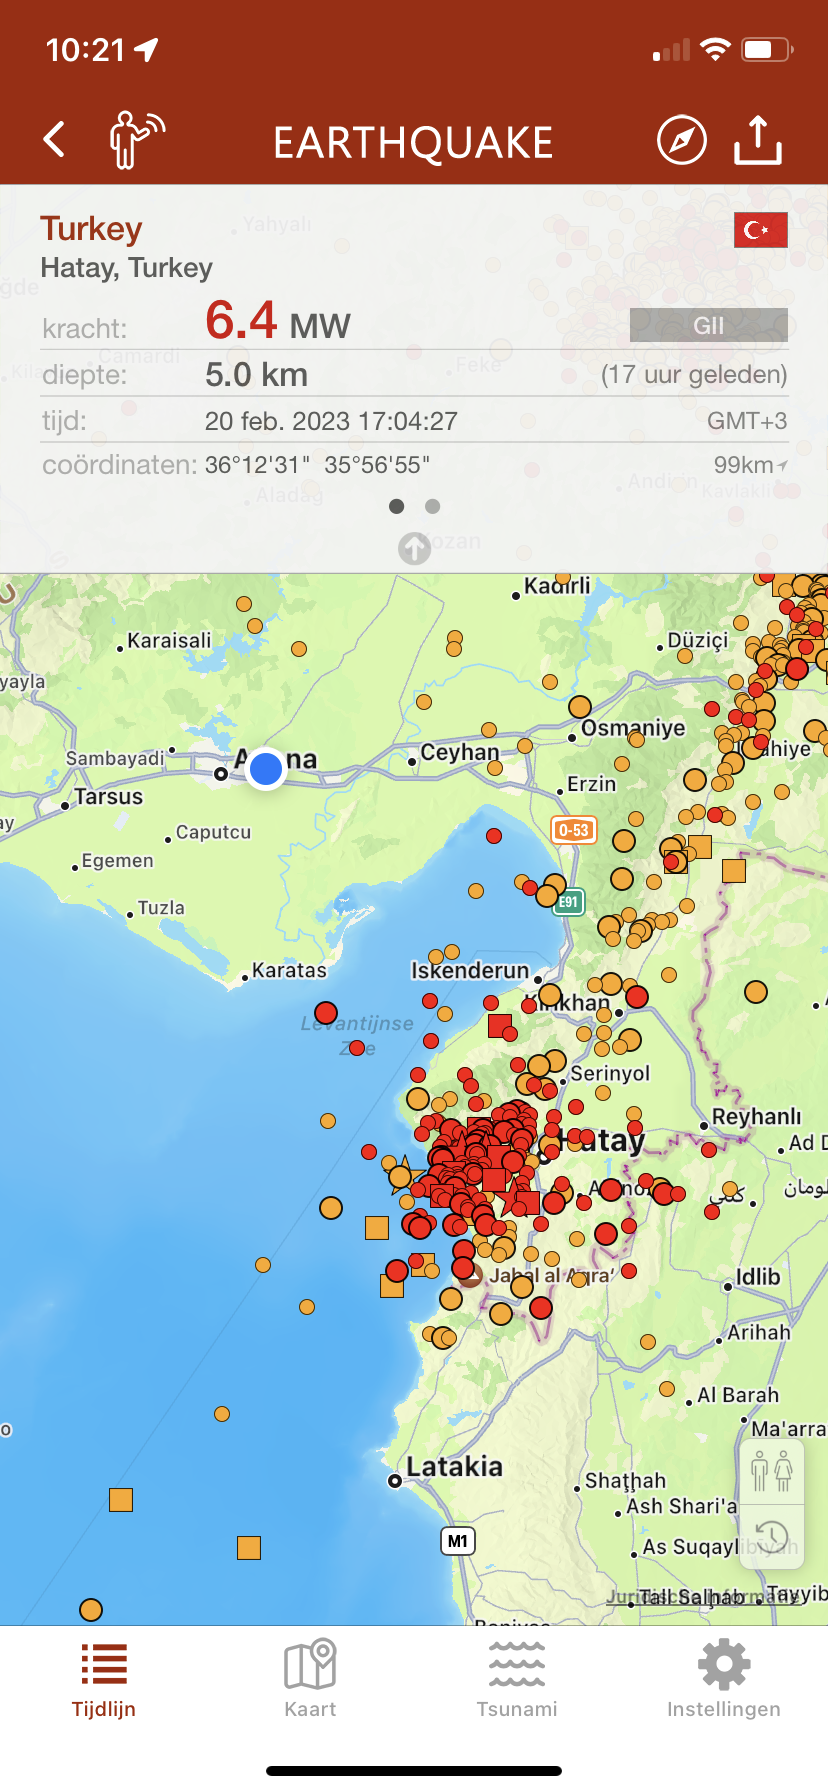This screenshot has width=828, height=1792.
Task: Tap the 99km distance indicator
Action: coord(750,465)
